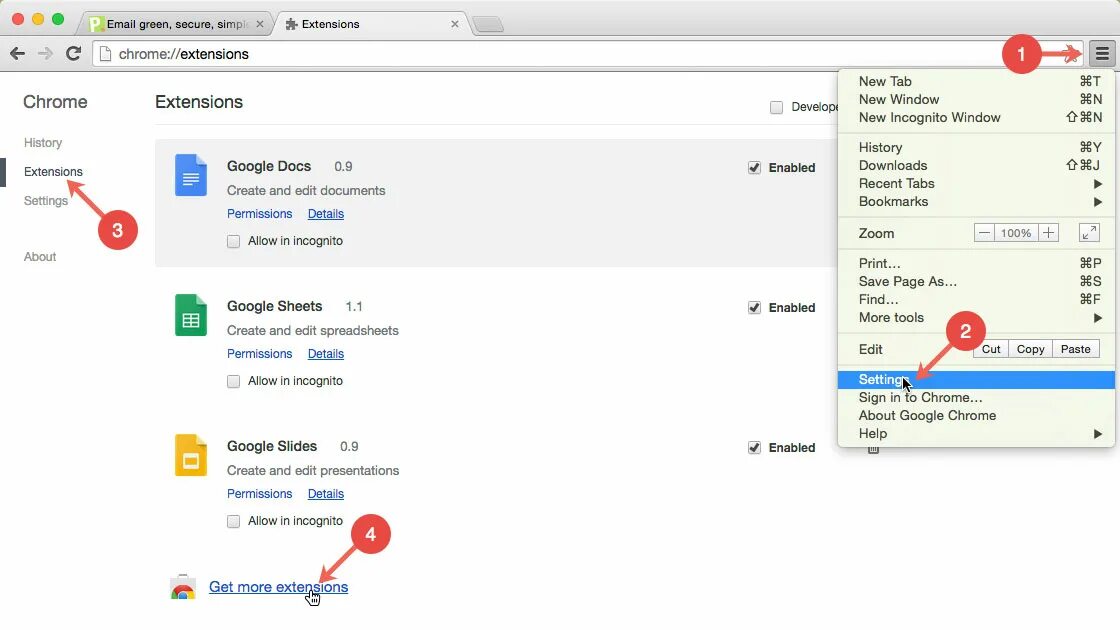This screenshot has width=1120, height=630.
Task: Click Get more extensions link
Action: pos(279,587)
